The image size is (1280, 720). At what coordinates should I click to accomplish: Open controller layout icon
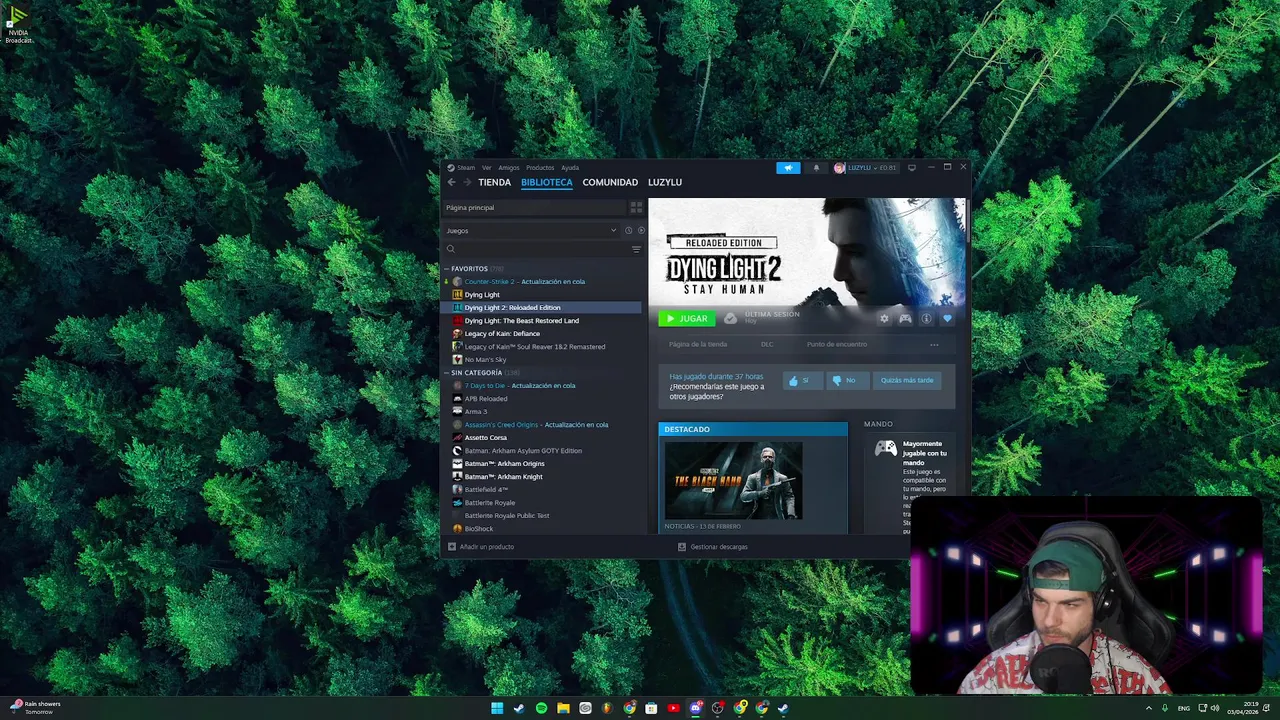pyautogui.click(x=905, y=319)
